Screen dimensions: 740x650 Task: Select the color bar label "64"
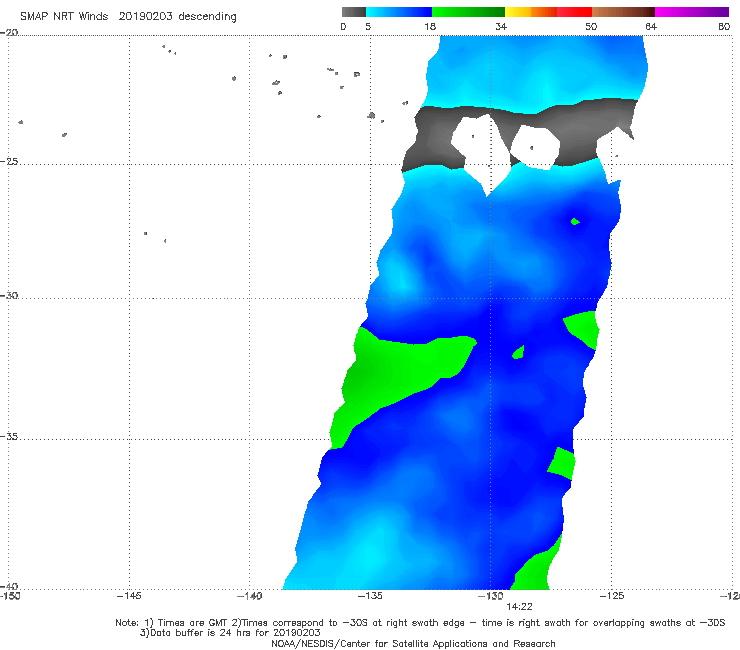(x=651, y=27)
